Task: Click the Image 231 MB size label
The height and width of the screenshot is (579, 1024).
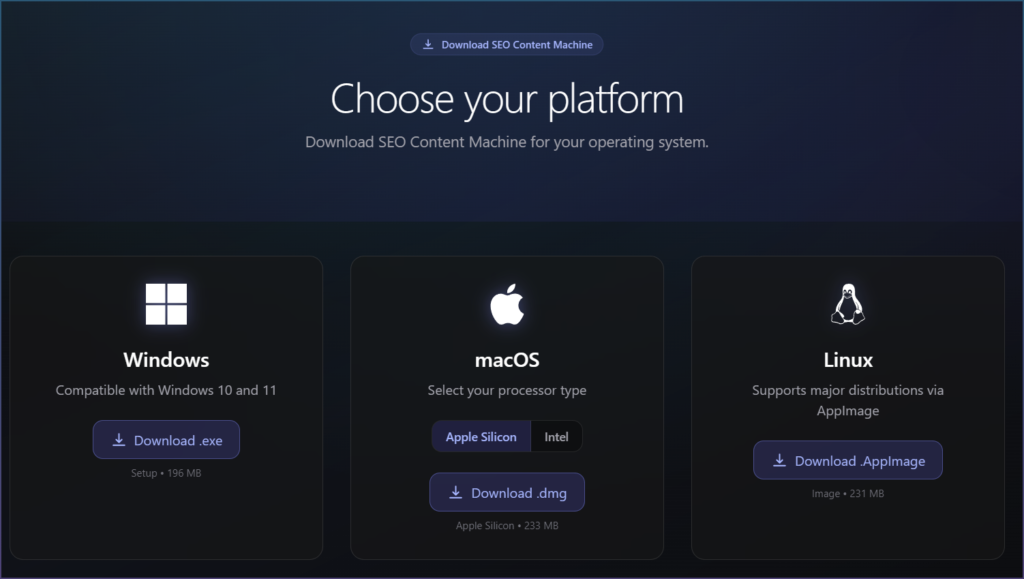Action: click(847, 494)
